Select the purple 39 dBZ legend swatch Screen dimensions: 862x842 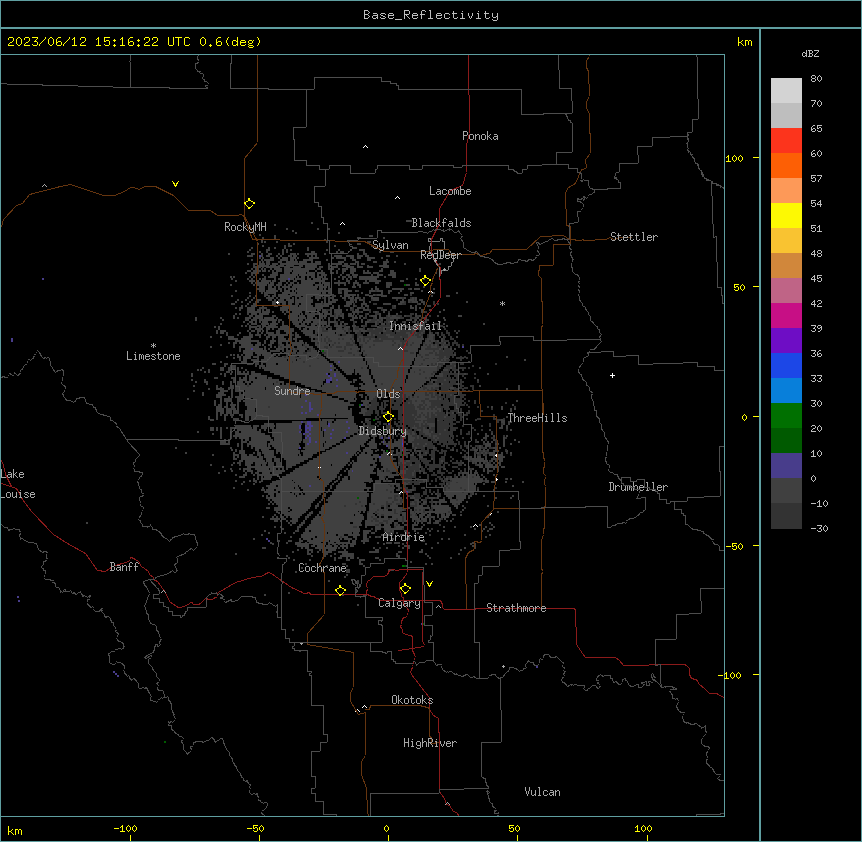[x=786, y=340]
